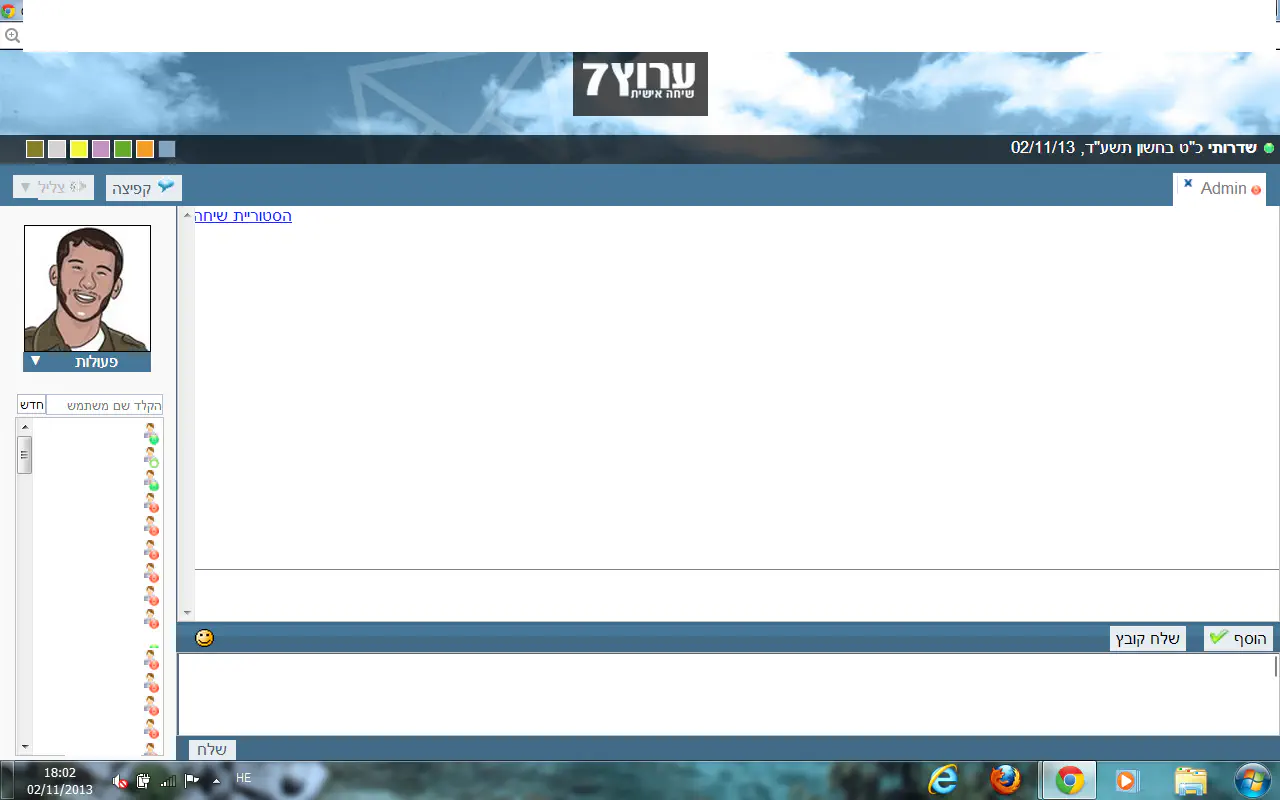1280x800 pixels.
Task: Click the first contact icon in list
Action: click(150, 433)
